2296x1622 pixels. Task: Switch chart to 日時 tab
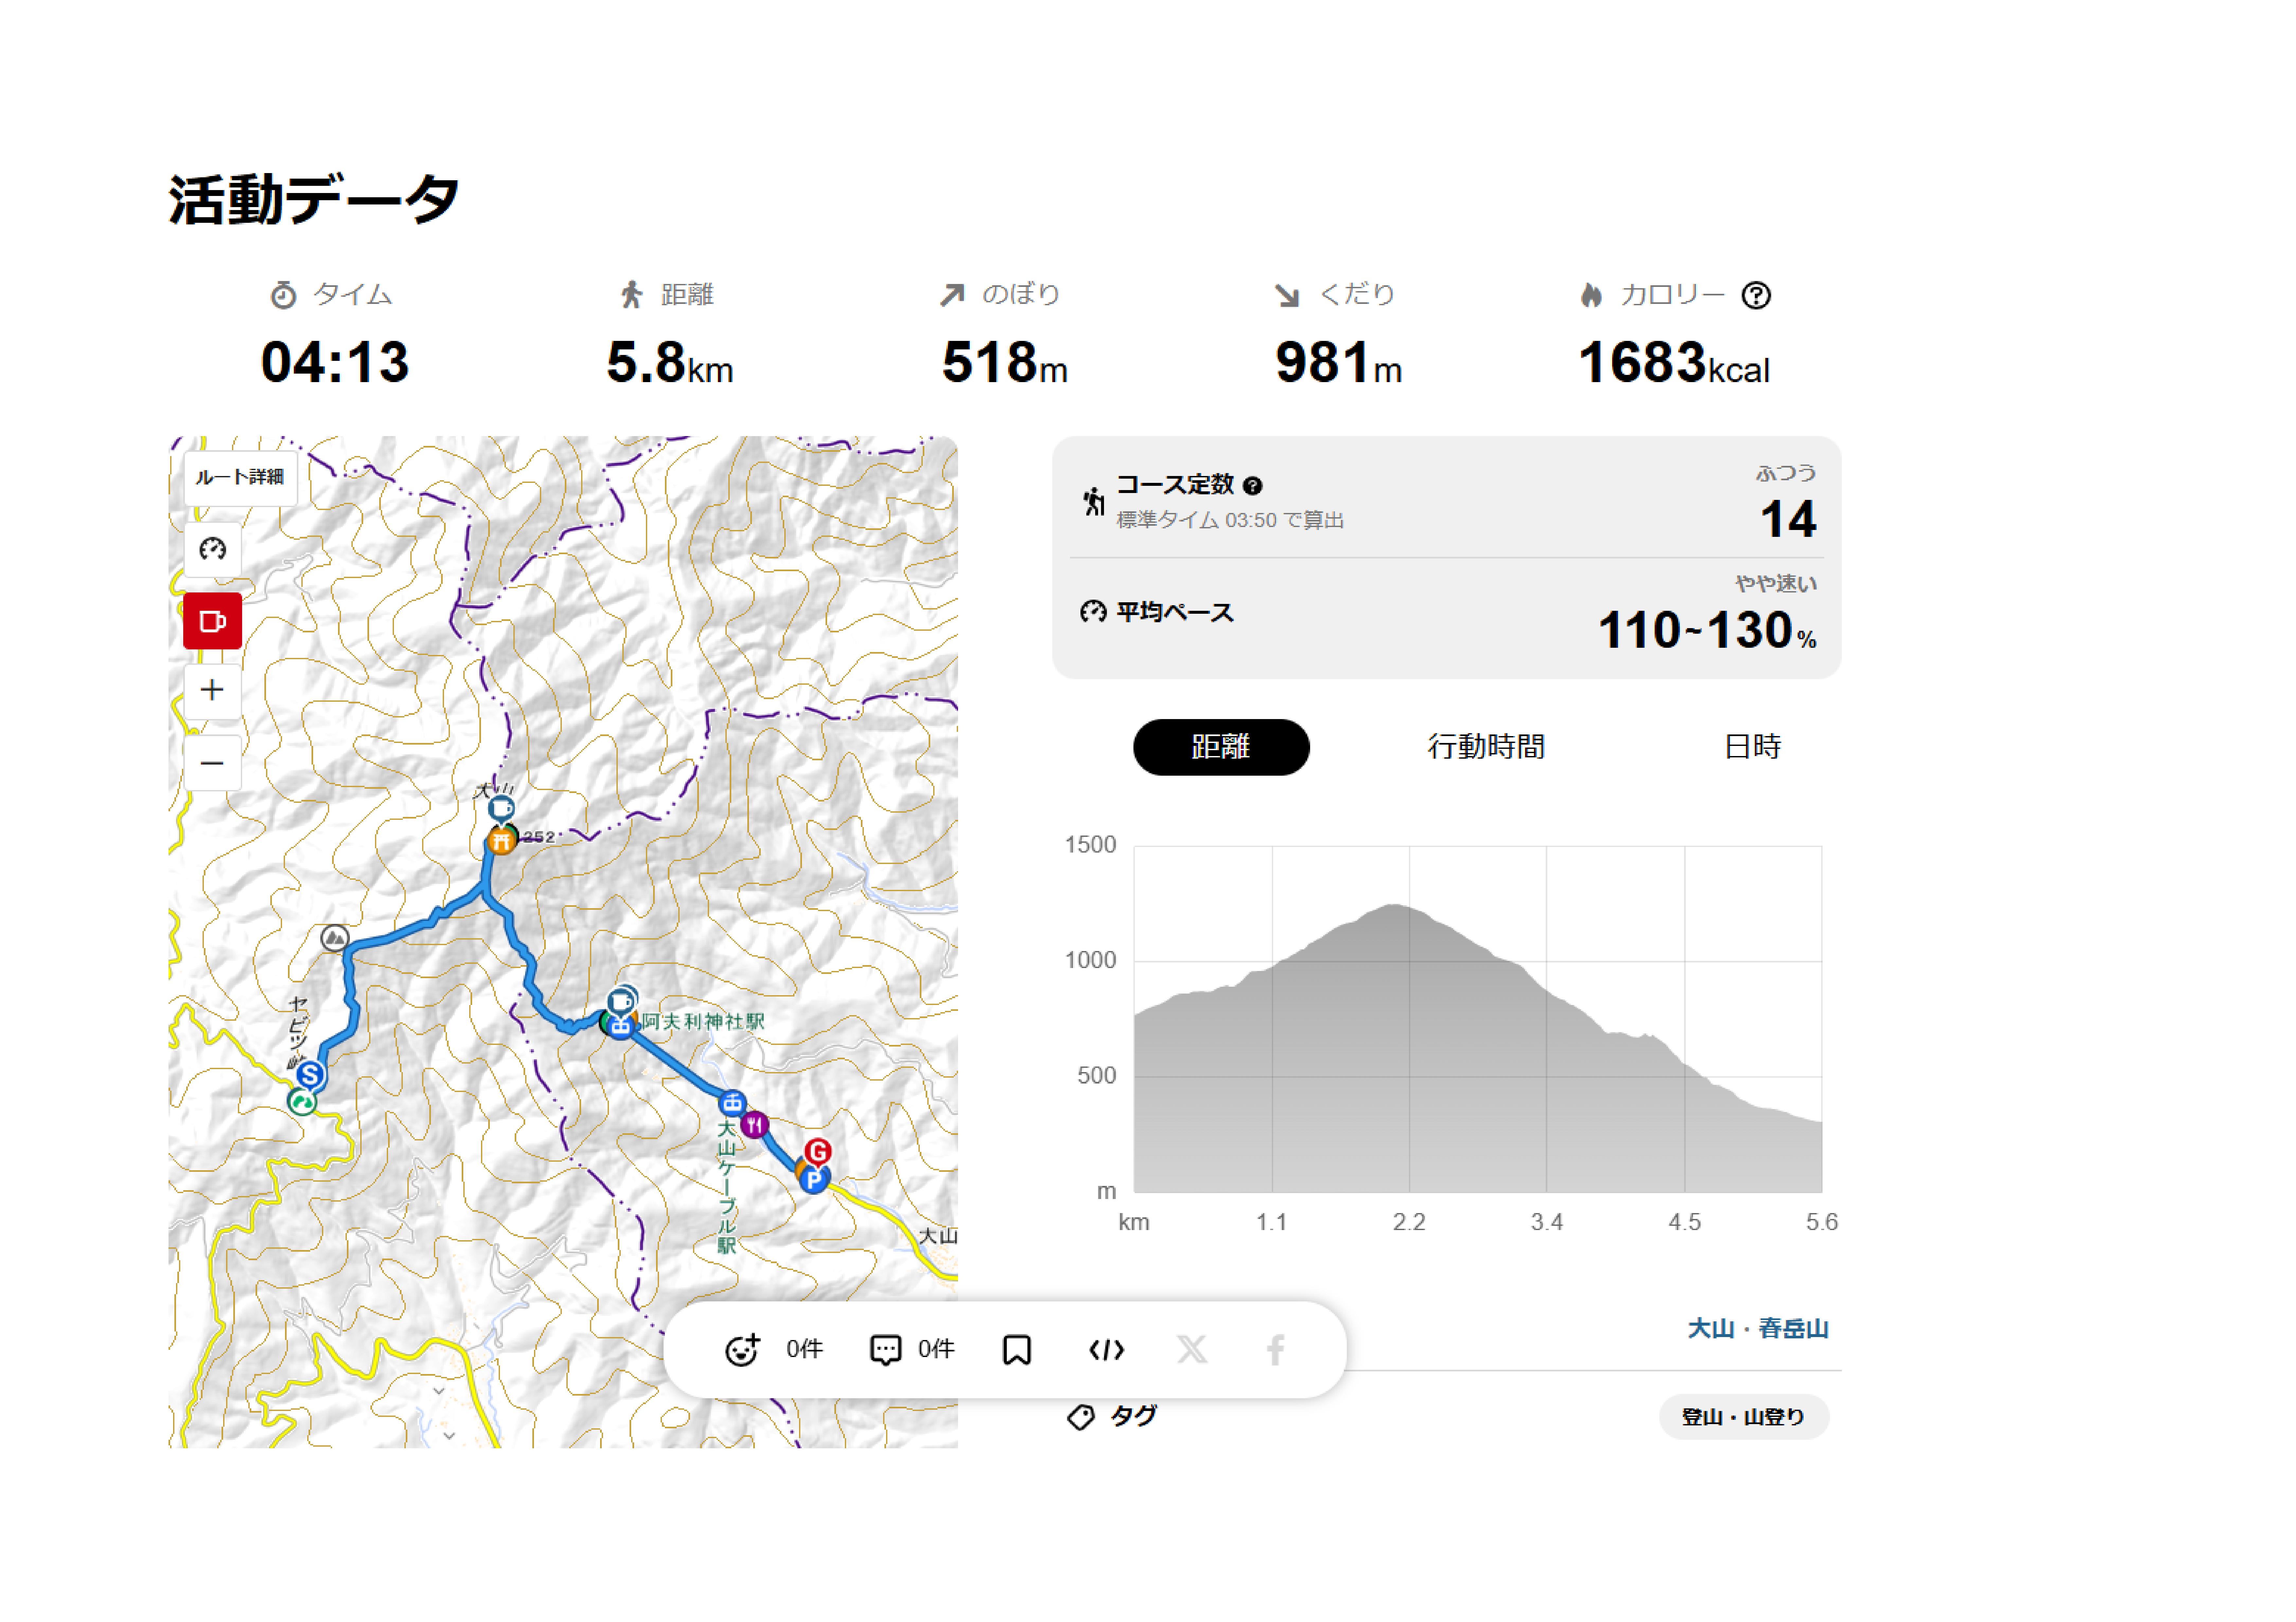1752,747
